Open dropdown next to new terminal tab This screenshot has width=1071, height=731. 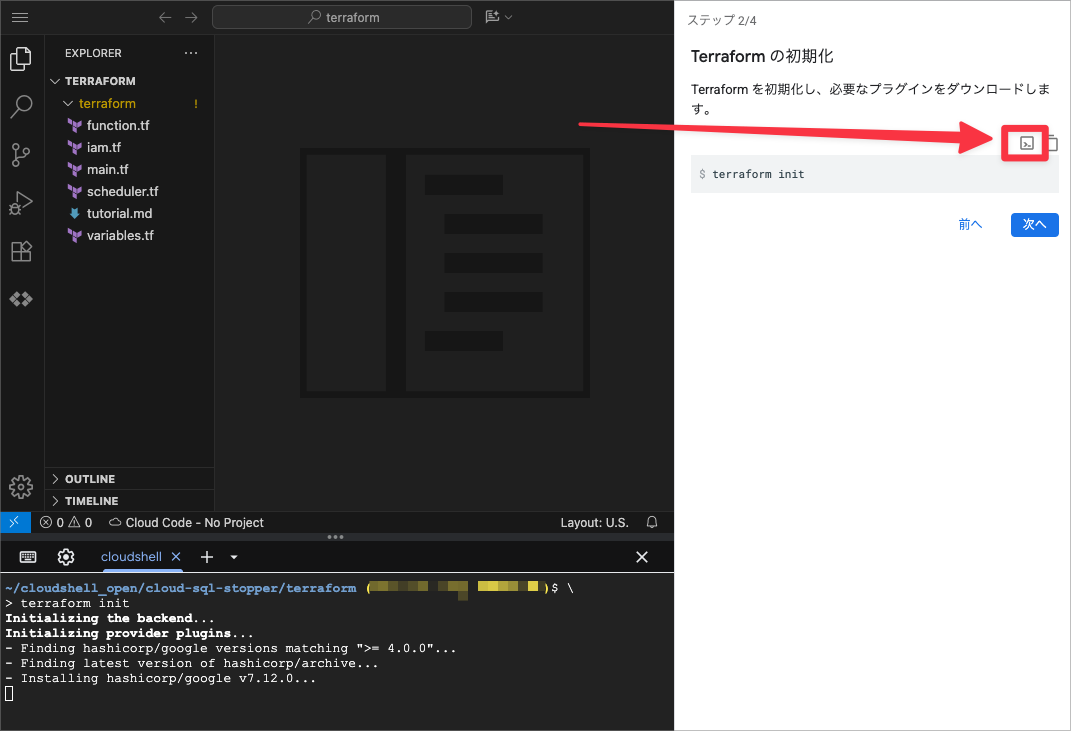234,557
